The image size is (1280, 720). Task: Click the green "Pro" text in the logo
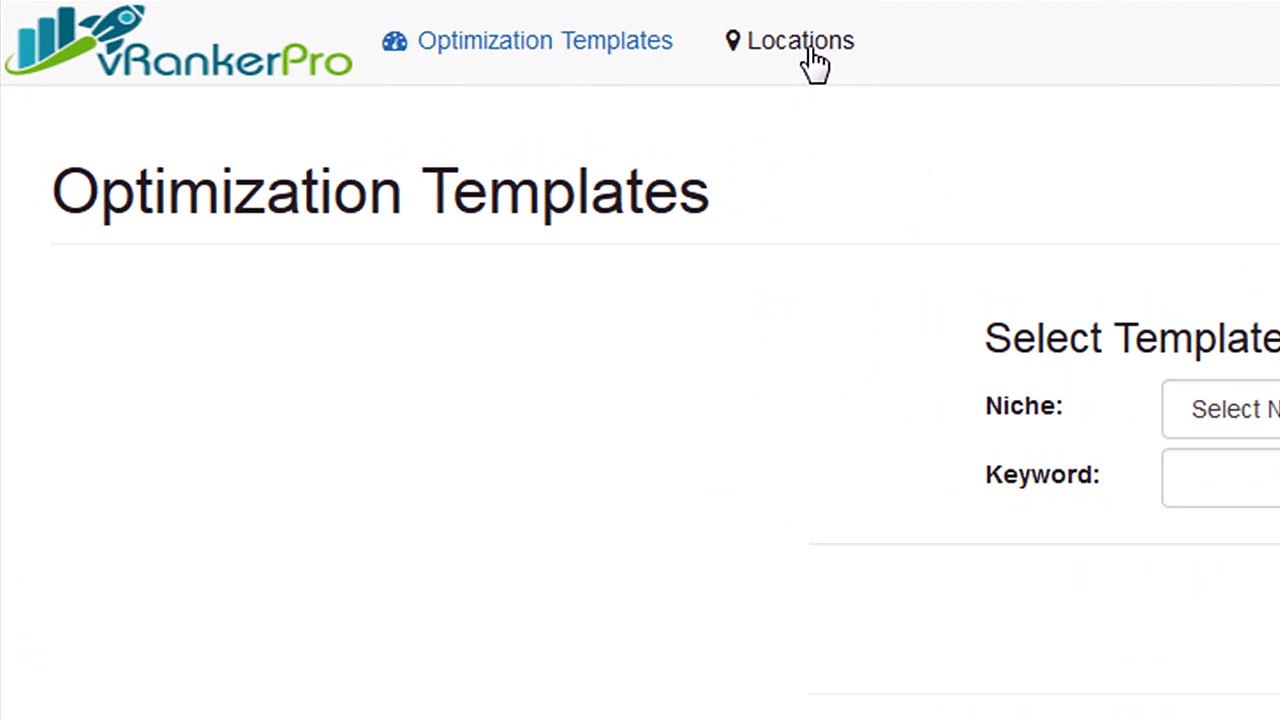point(316,60)
